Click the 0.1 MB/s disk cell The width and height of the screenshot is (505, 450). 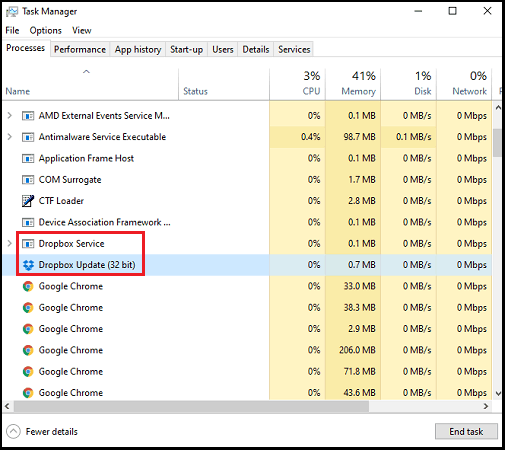(x=409, y=137)
